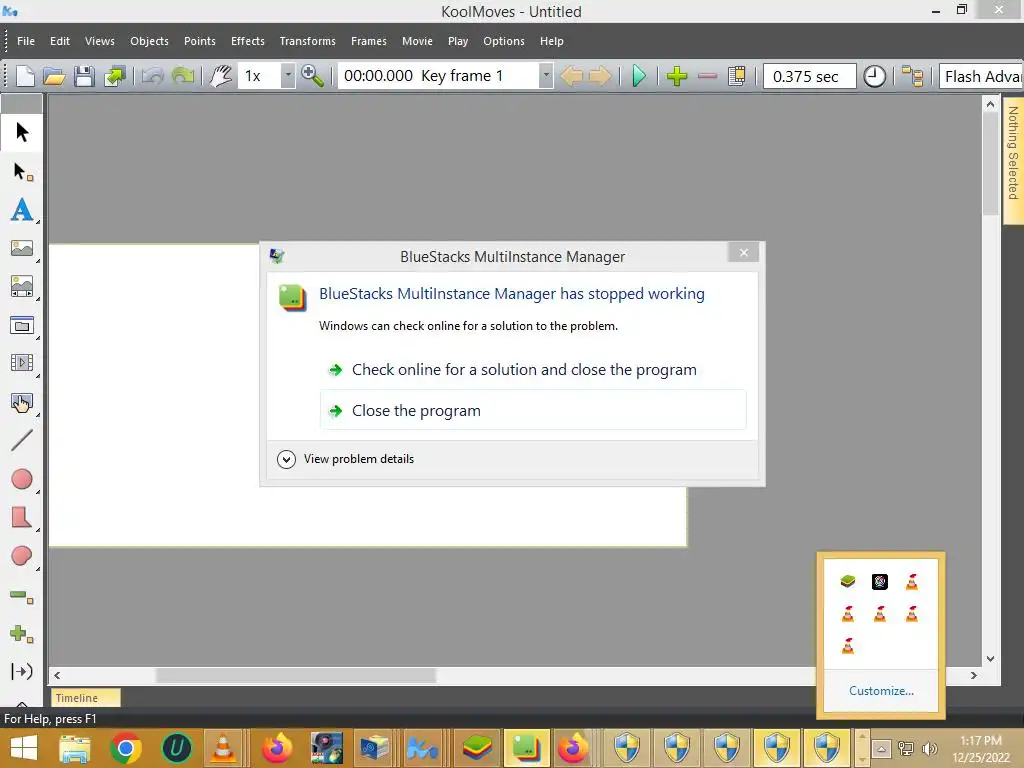Select the line drawing tool
The image size is (1024, 768).
pyautogui.click(x=22, y=440)
